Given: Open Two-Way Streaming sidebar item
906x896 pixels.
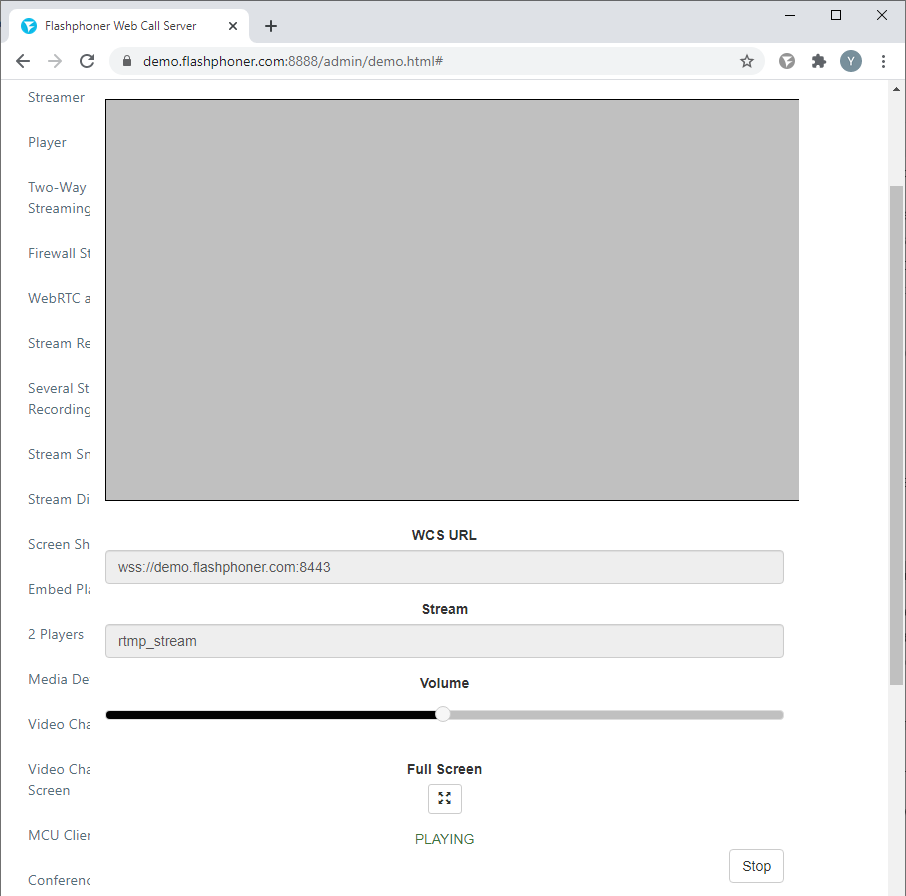Looking at the screenshot, I should [x=58, y=198].
